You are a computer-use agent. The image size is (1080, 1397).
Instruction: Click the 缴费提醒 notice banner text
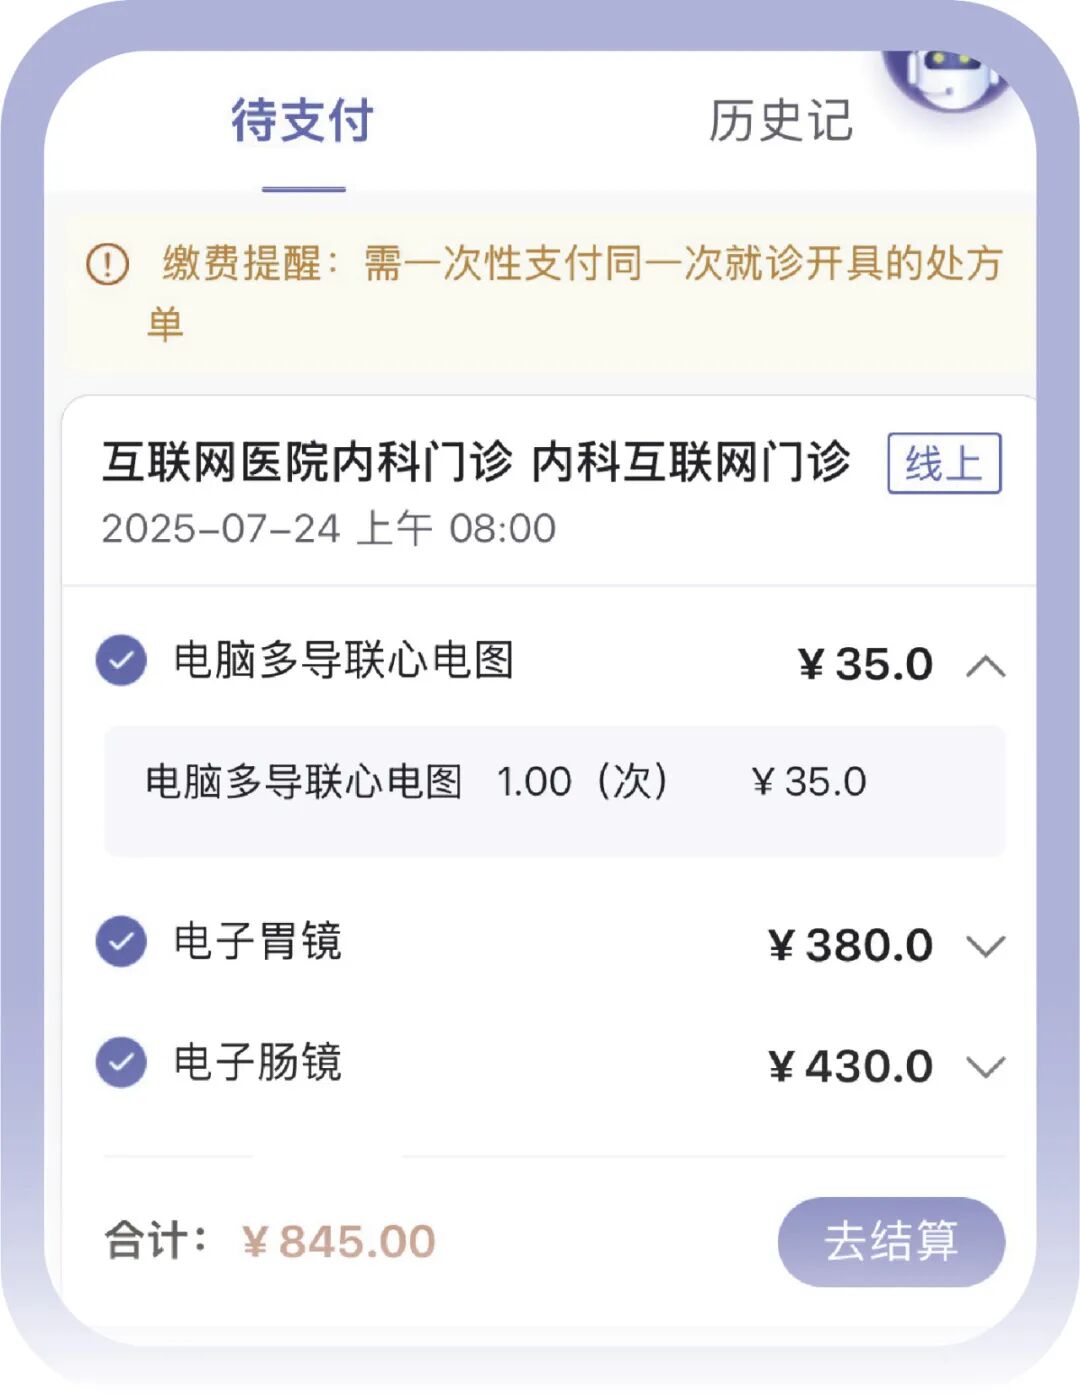tap(580, 266)
